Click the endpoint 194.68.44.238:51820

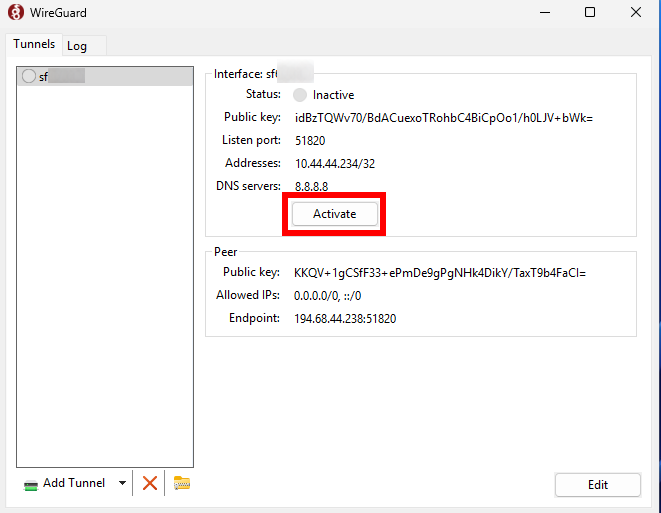pos(345,319)
